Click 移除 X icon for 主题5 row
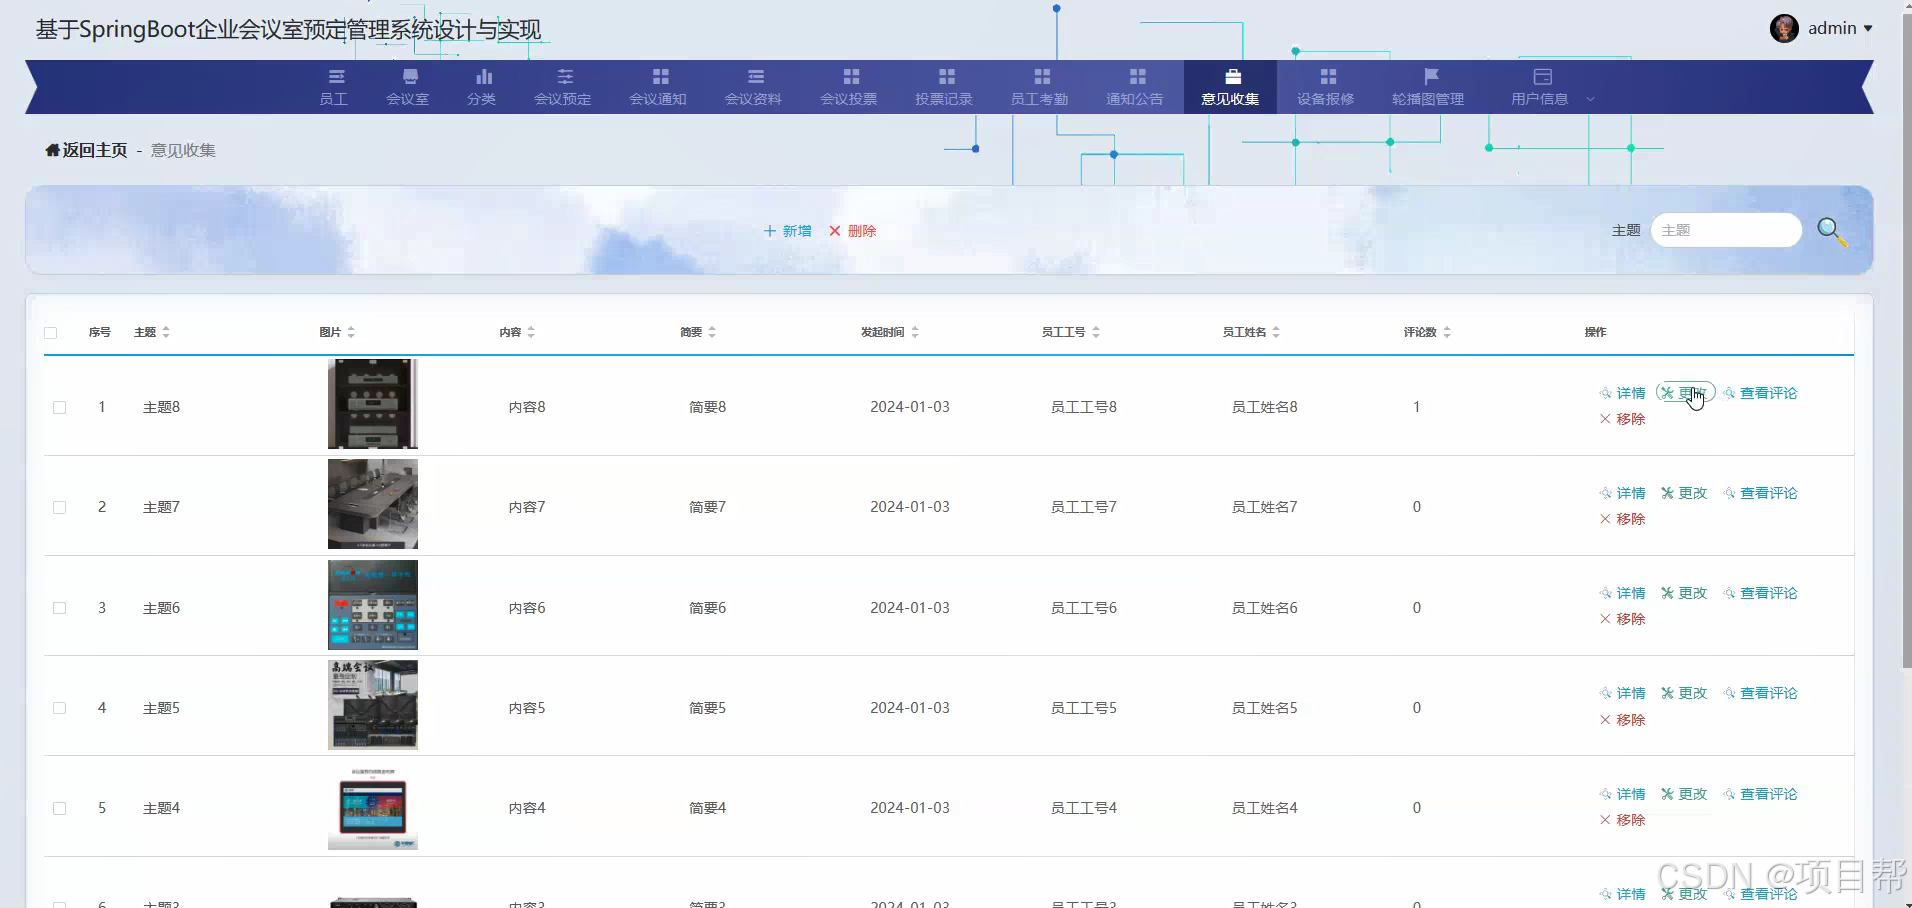The width and height of the screenshot is (1912, 908). 1606,720
